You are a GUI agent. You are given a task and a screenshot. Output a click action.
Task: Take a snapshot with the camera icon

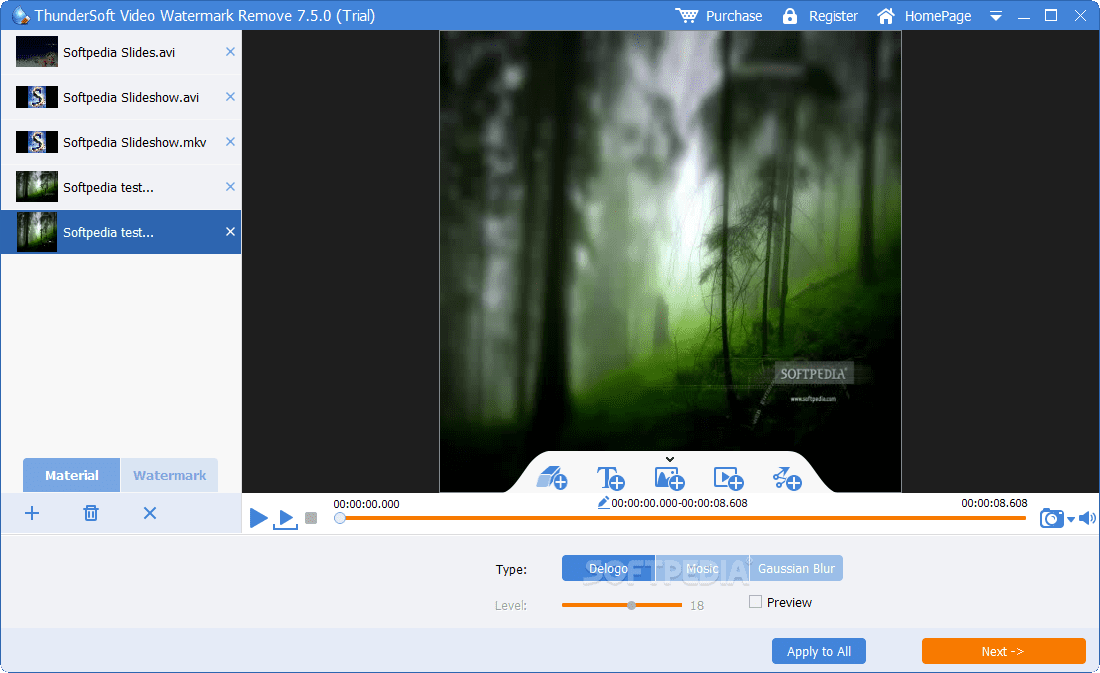pos(1051,519)
